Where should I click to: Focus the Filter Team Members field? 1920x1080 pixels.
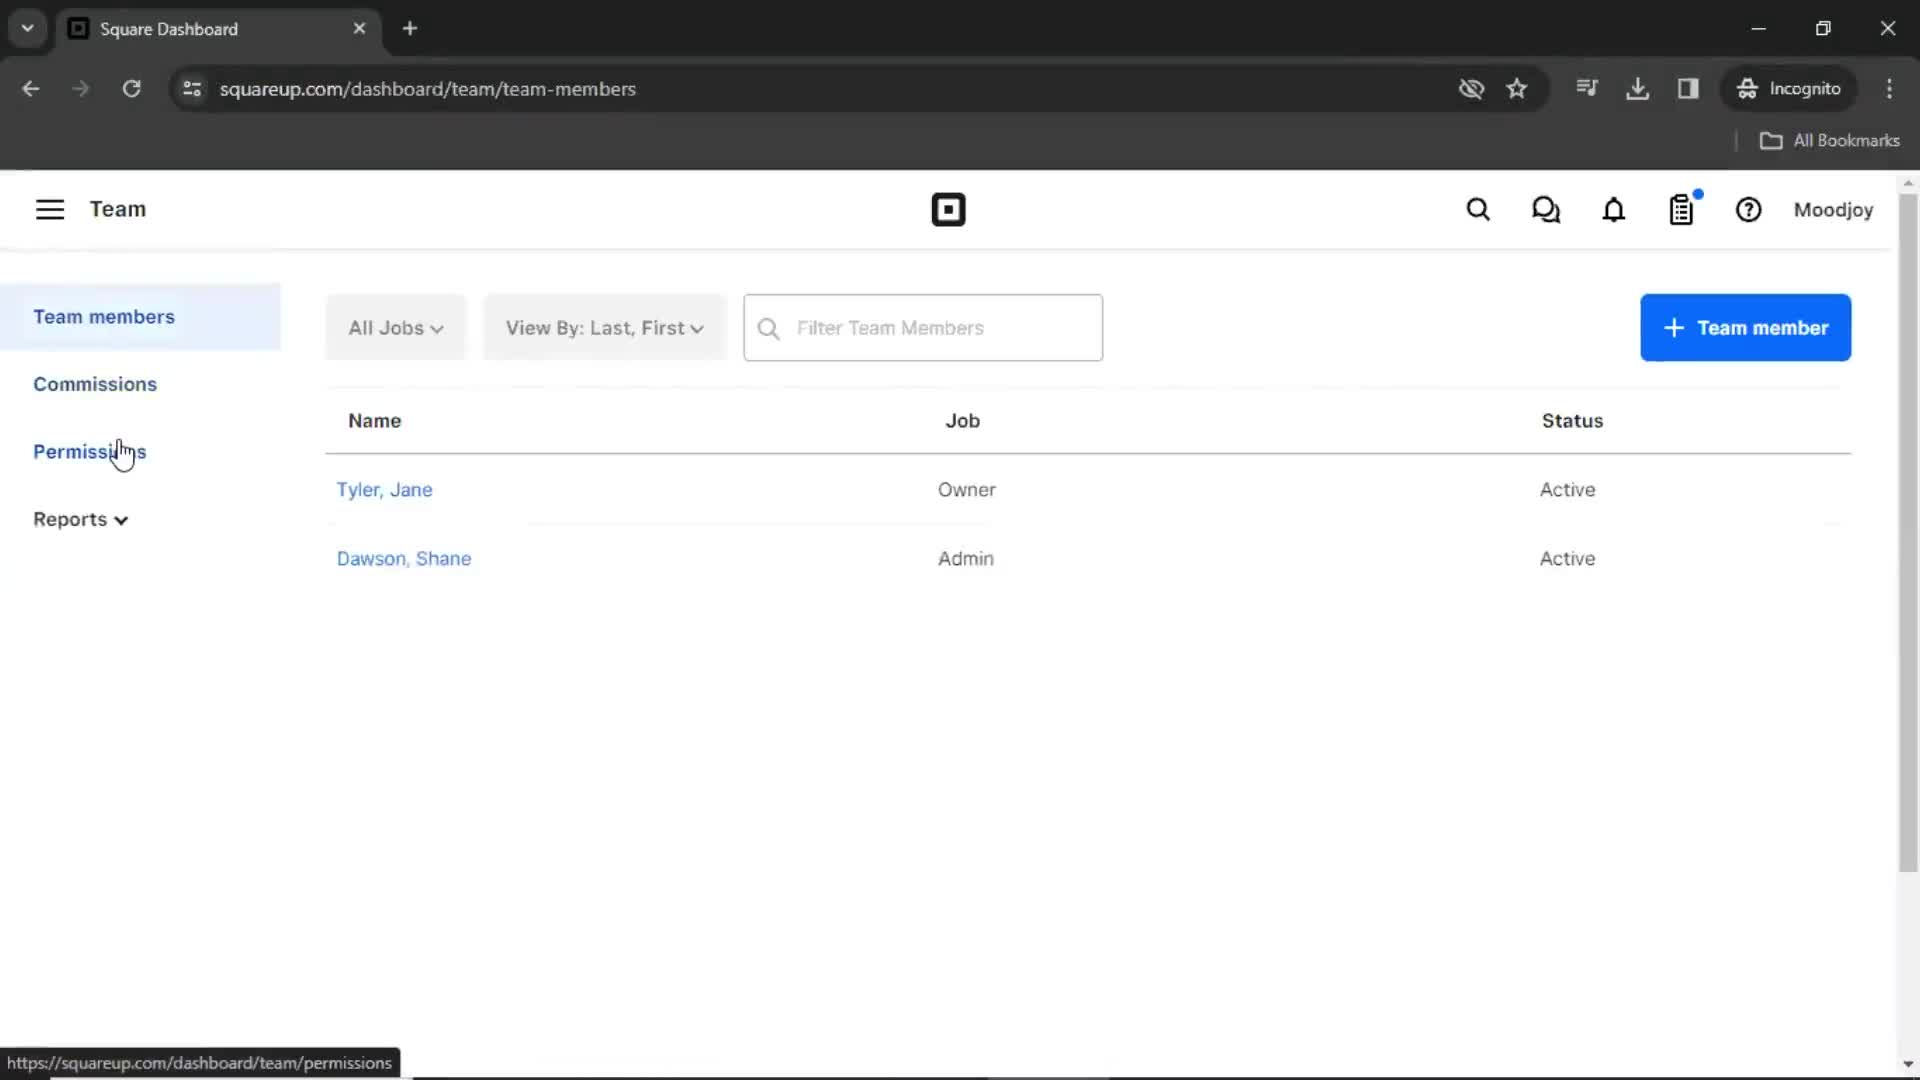point(923,328)
